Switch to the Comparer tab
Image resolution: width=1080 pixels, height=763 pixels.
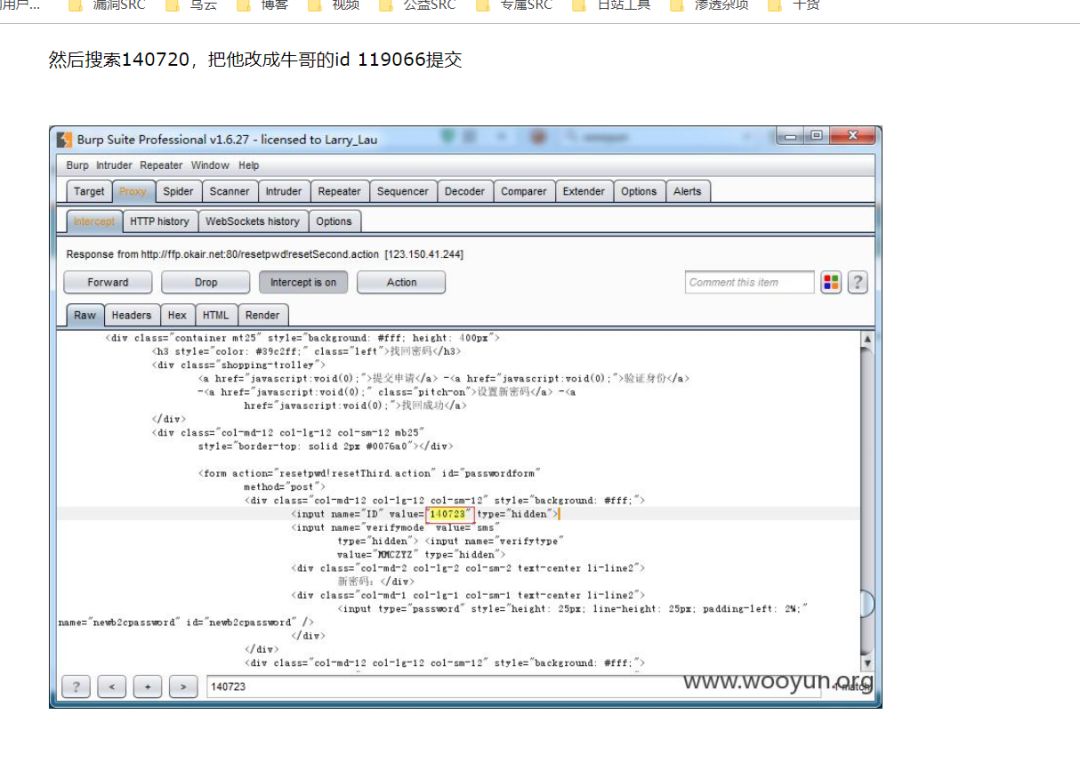coord(523,191)
